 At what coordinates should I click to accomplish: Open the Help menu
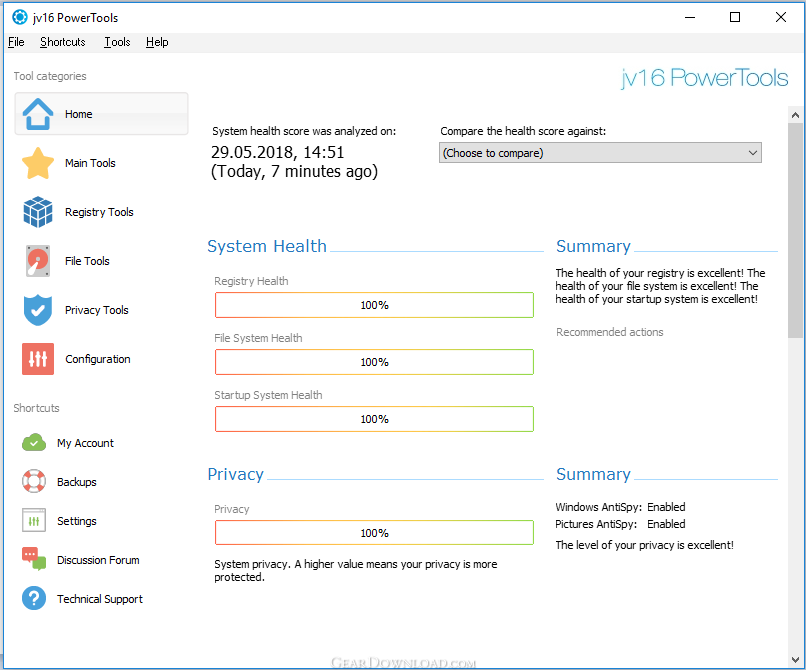click(157, 42)
